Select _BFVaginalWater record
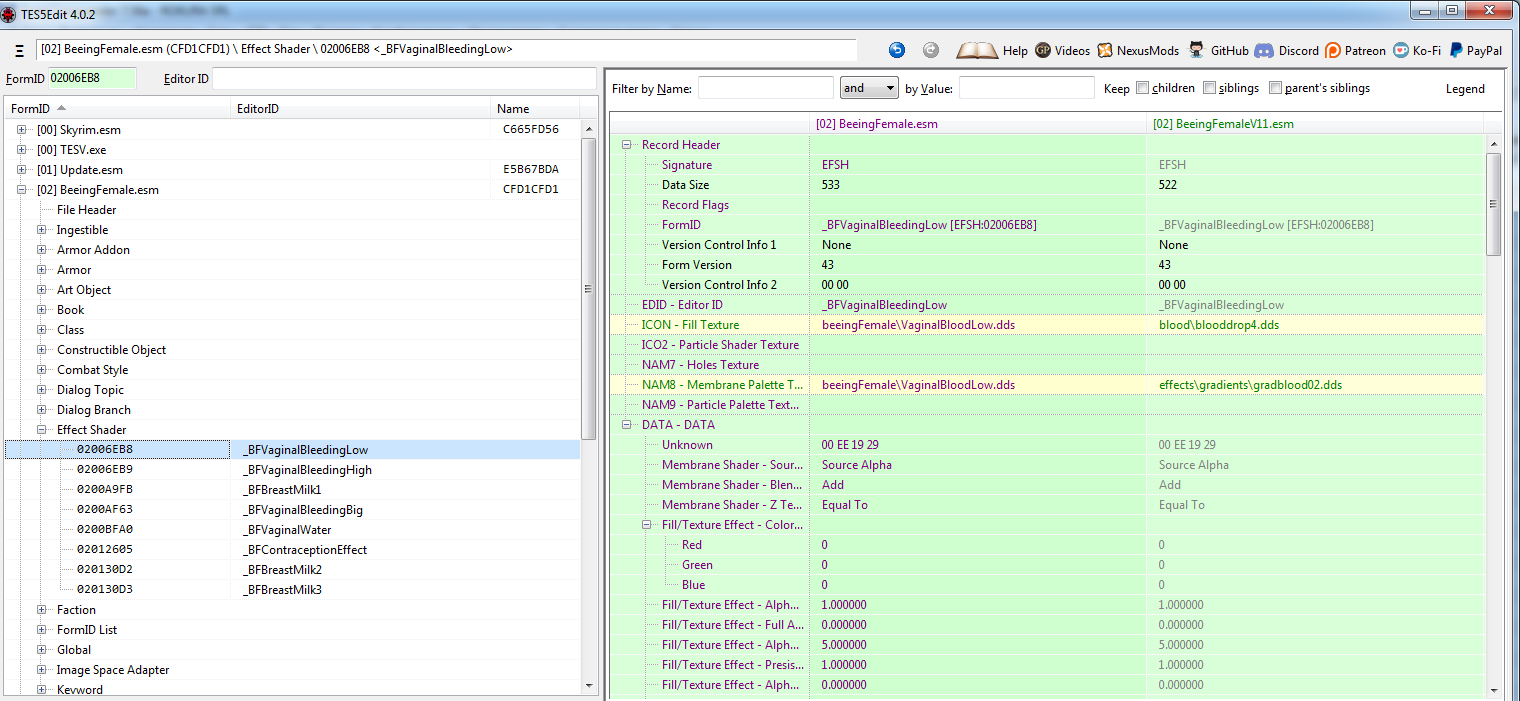The height and width of the screenshot is (701, 1520). [287, 530]
